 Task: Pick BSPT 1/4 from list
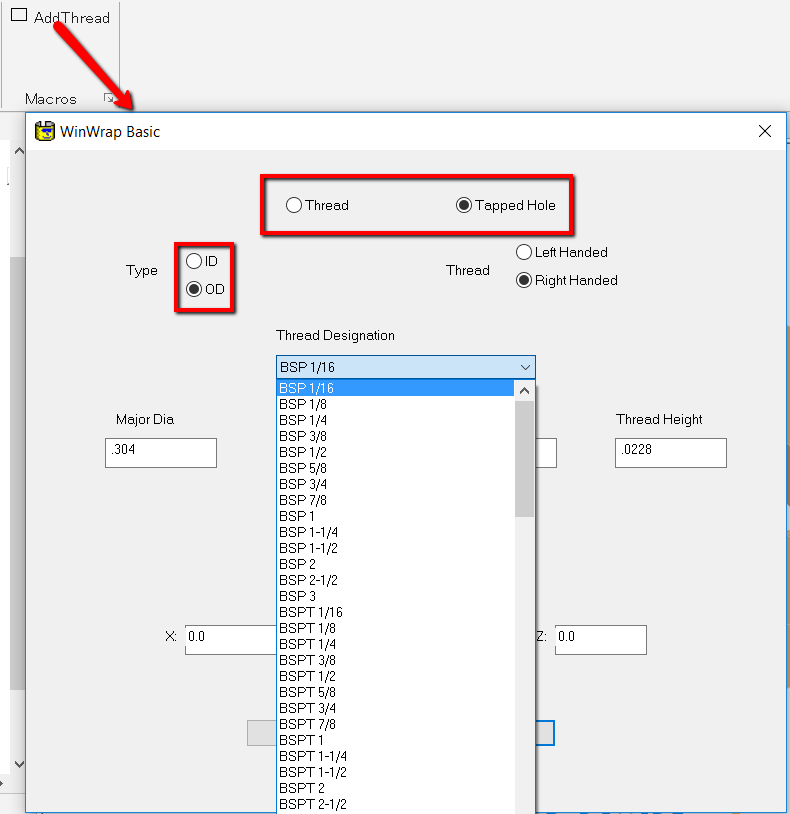click(396, 644)
